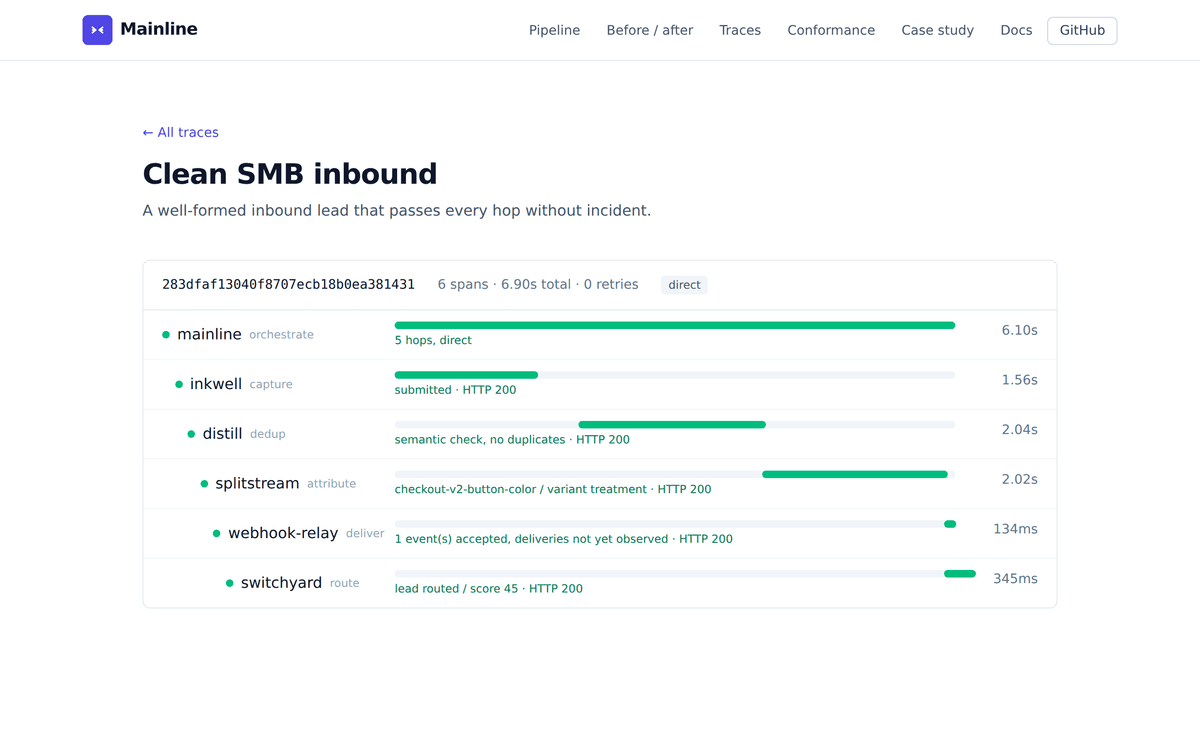This screenshot has height=750, width=1200.
Task: Click the green status dot beside webhook-relay
Action: (217, 533)
